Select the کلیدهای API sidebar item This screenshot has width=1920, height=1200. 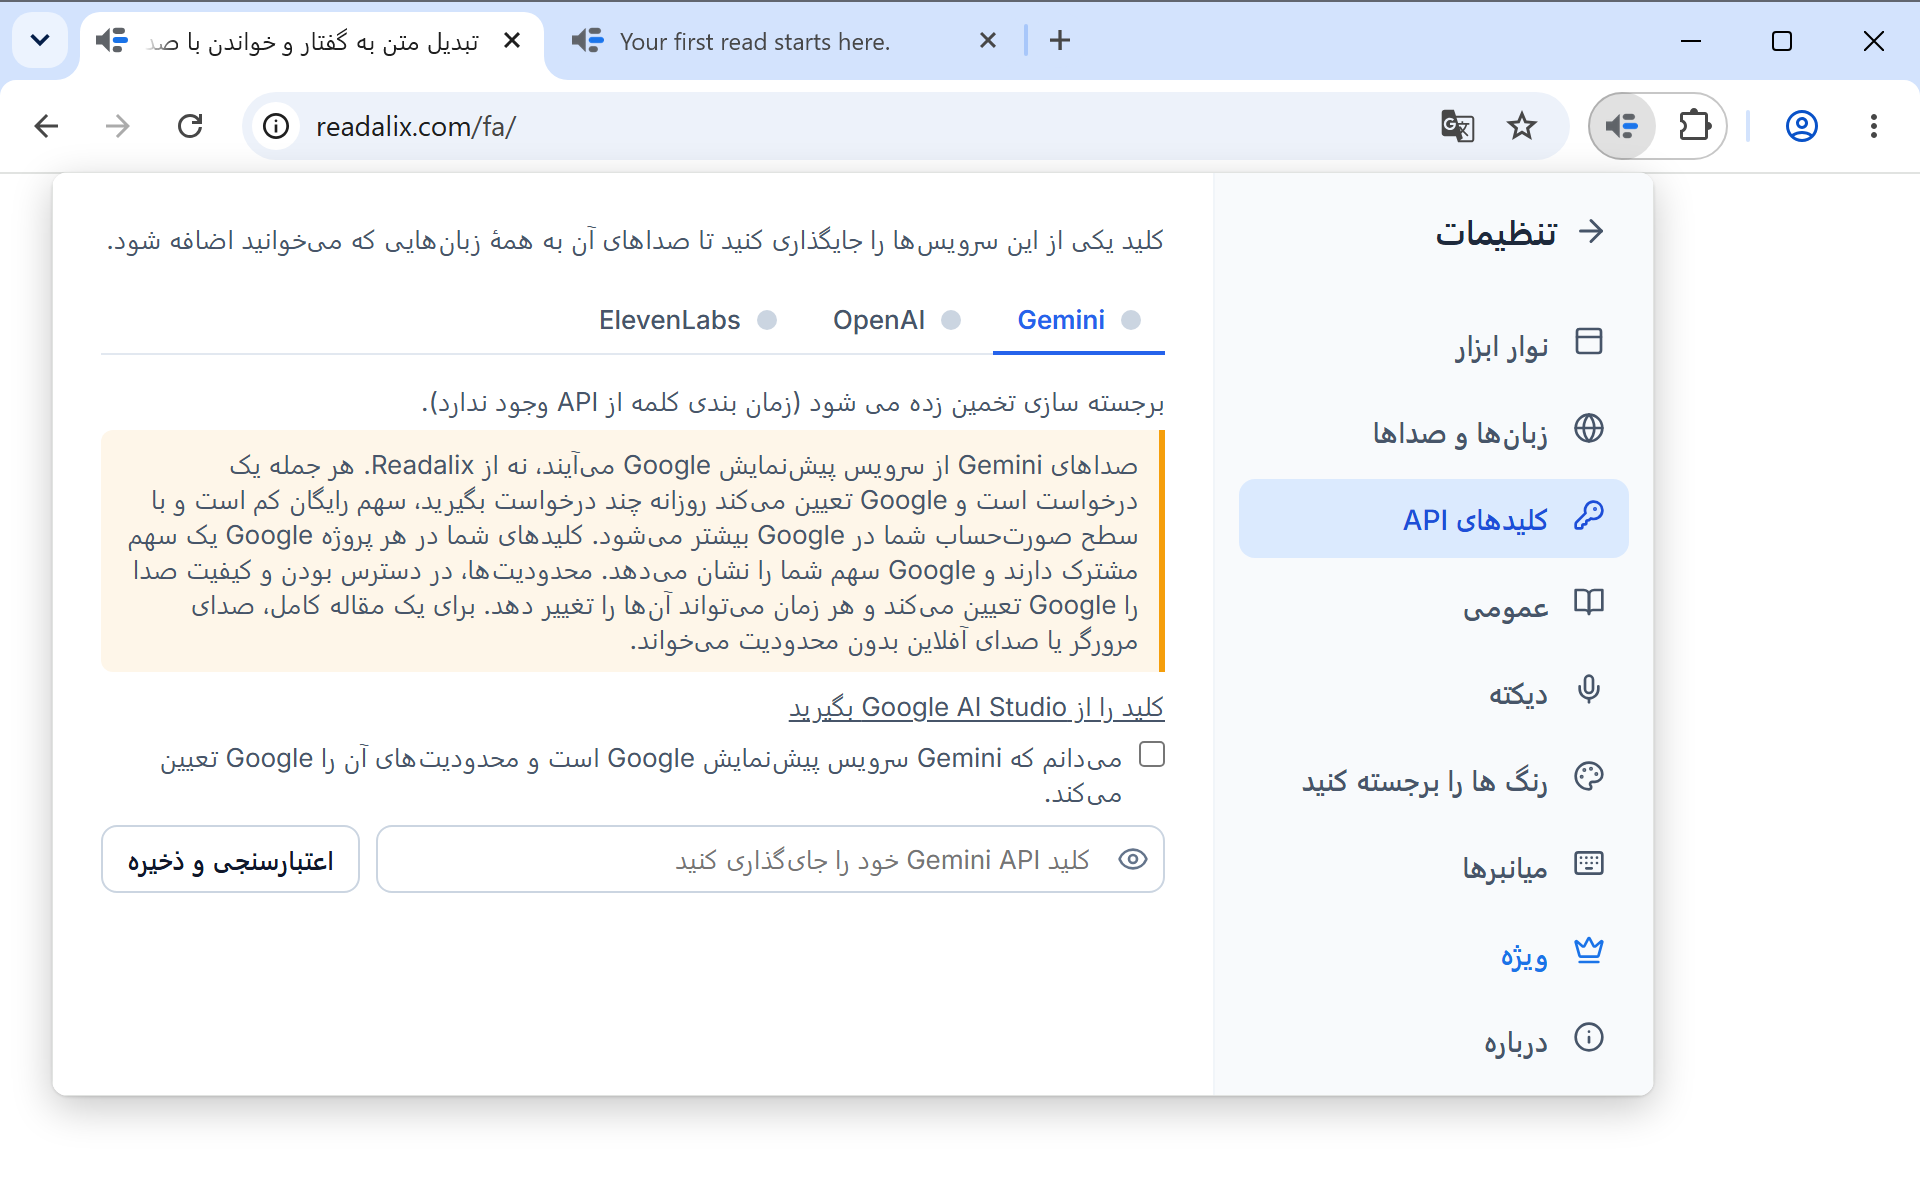tap(1433, 519)
